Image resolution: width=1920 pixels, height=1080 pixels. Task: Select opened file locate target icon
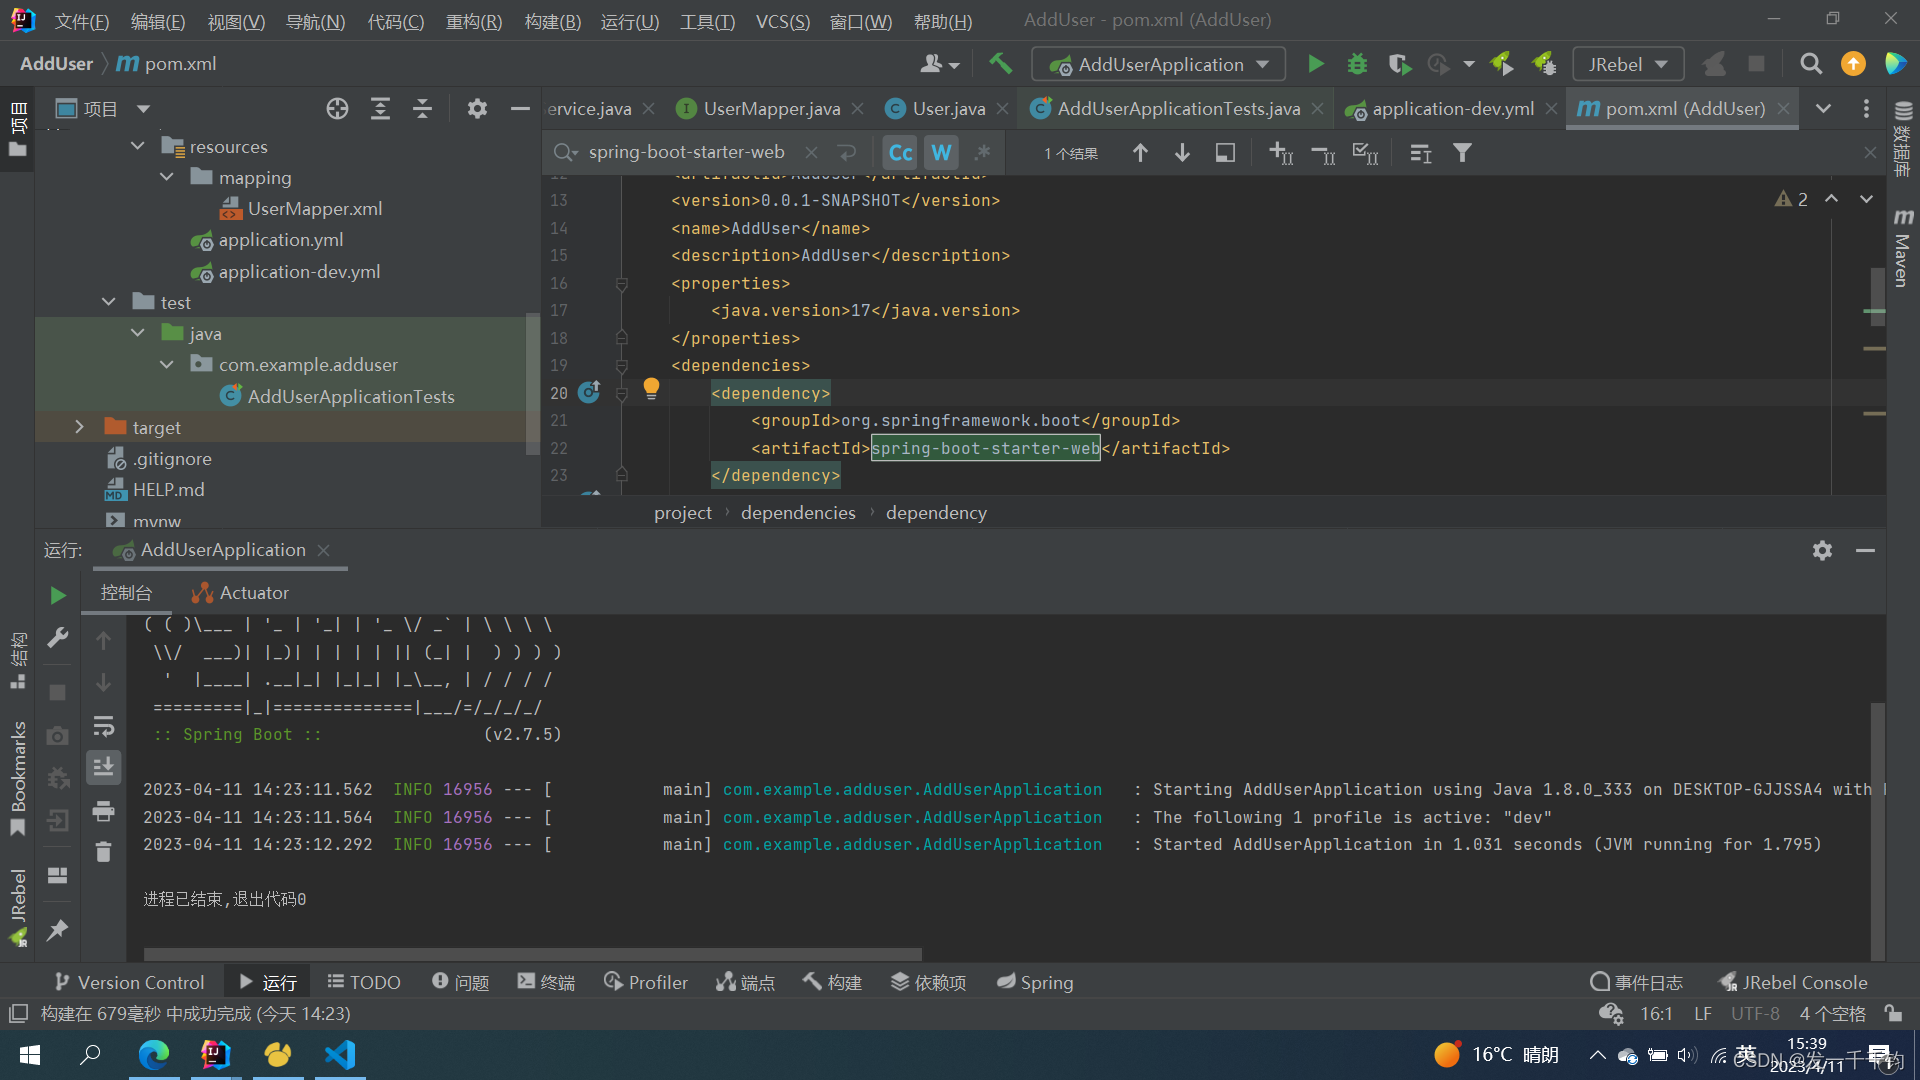tap(337, 109)
